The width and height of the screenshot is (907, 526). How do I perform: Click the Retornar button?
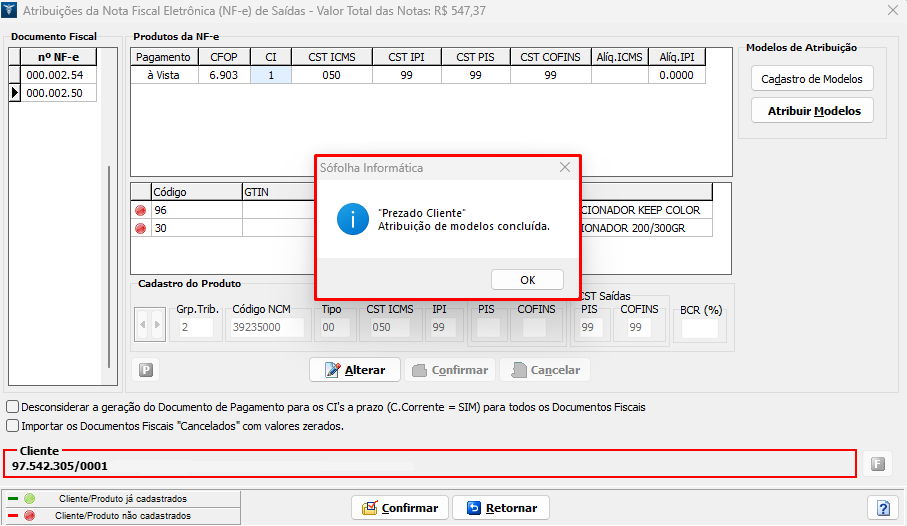501,508
